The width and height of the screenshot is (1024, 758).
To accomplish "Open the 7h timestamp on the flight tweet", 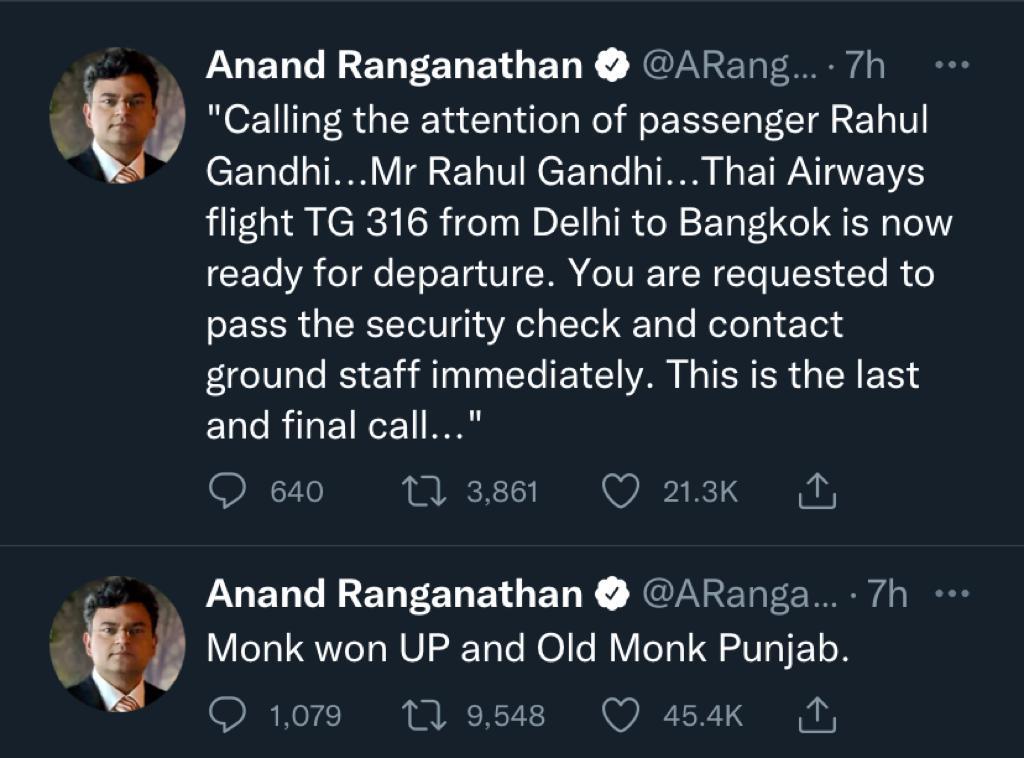I will point(866,66).
